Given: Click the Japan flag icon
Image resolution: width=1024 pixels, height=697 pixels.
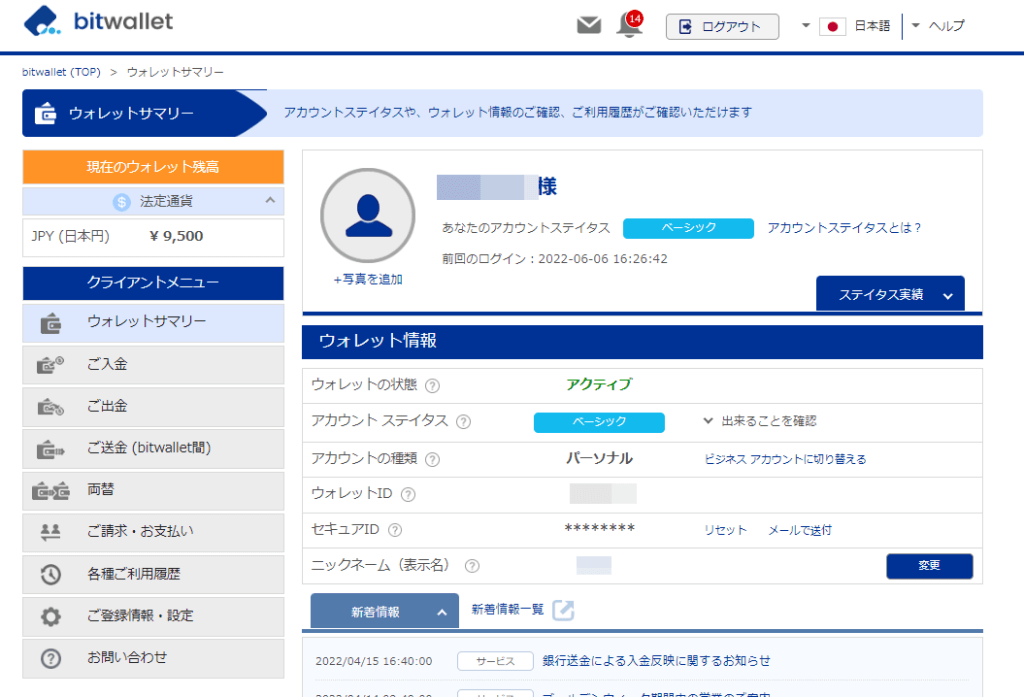Looking at the screenshot, I should point(832,26).
